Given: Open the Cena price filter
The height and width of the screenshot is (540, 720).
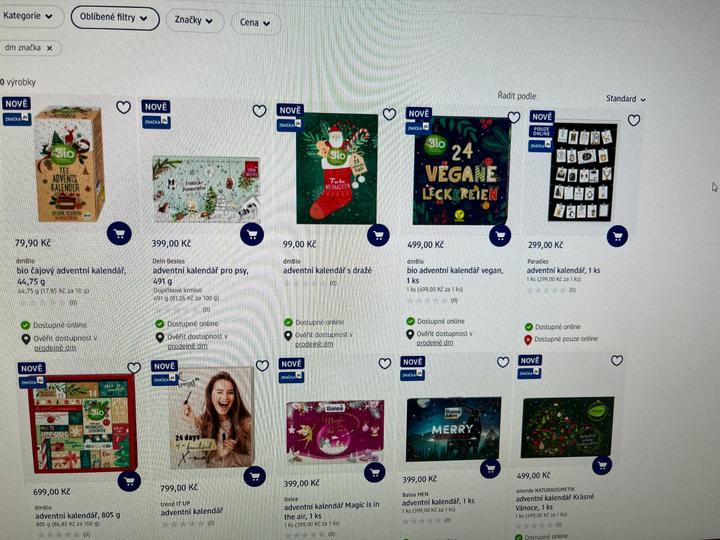Looking at the screenshot, I should tap(255, 22).
